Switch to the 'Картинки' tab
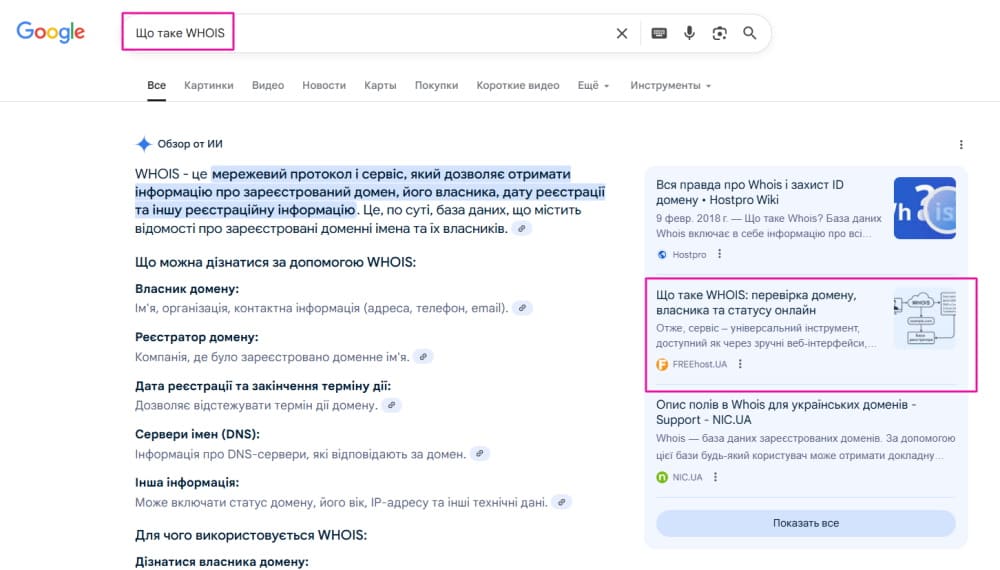The image size is (1000, 570). coord(209,85)
